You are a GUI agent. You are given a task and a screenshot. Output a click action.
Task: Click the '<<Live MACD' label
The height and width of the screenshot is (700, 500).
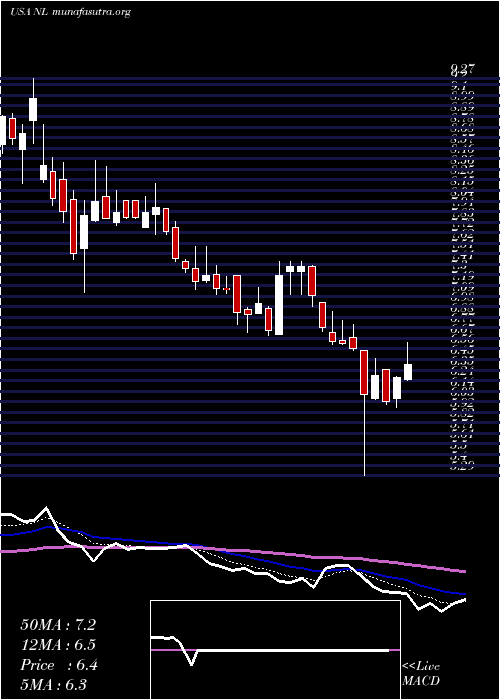421,673
